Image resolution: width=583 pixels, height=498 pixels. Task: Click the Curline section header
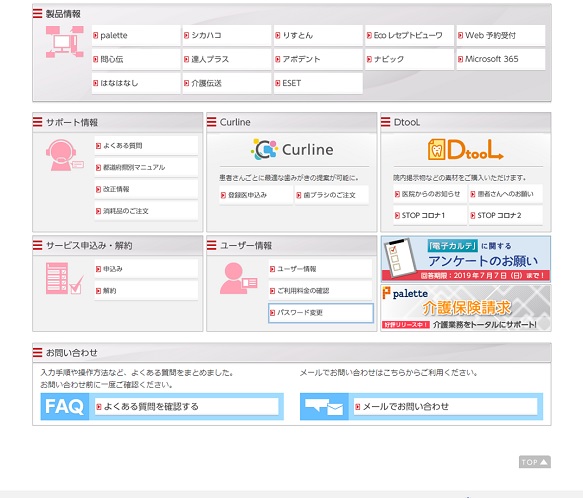[x=292, y=122]
